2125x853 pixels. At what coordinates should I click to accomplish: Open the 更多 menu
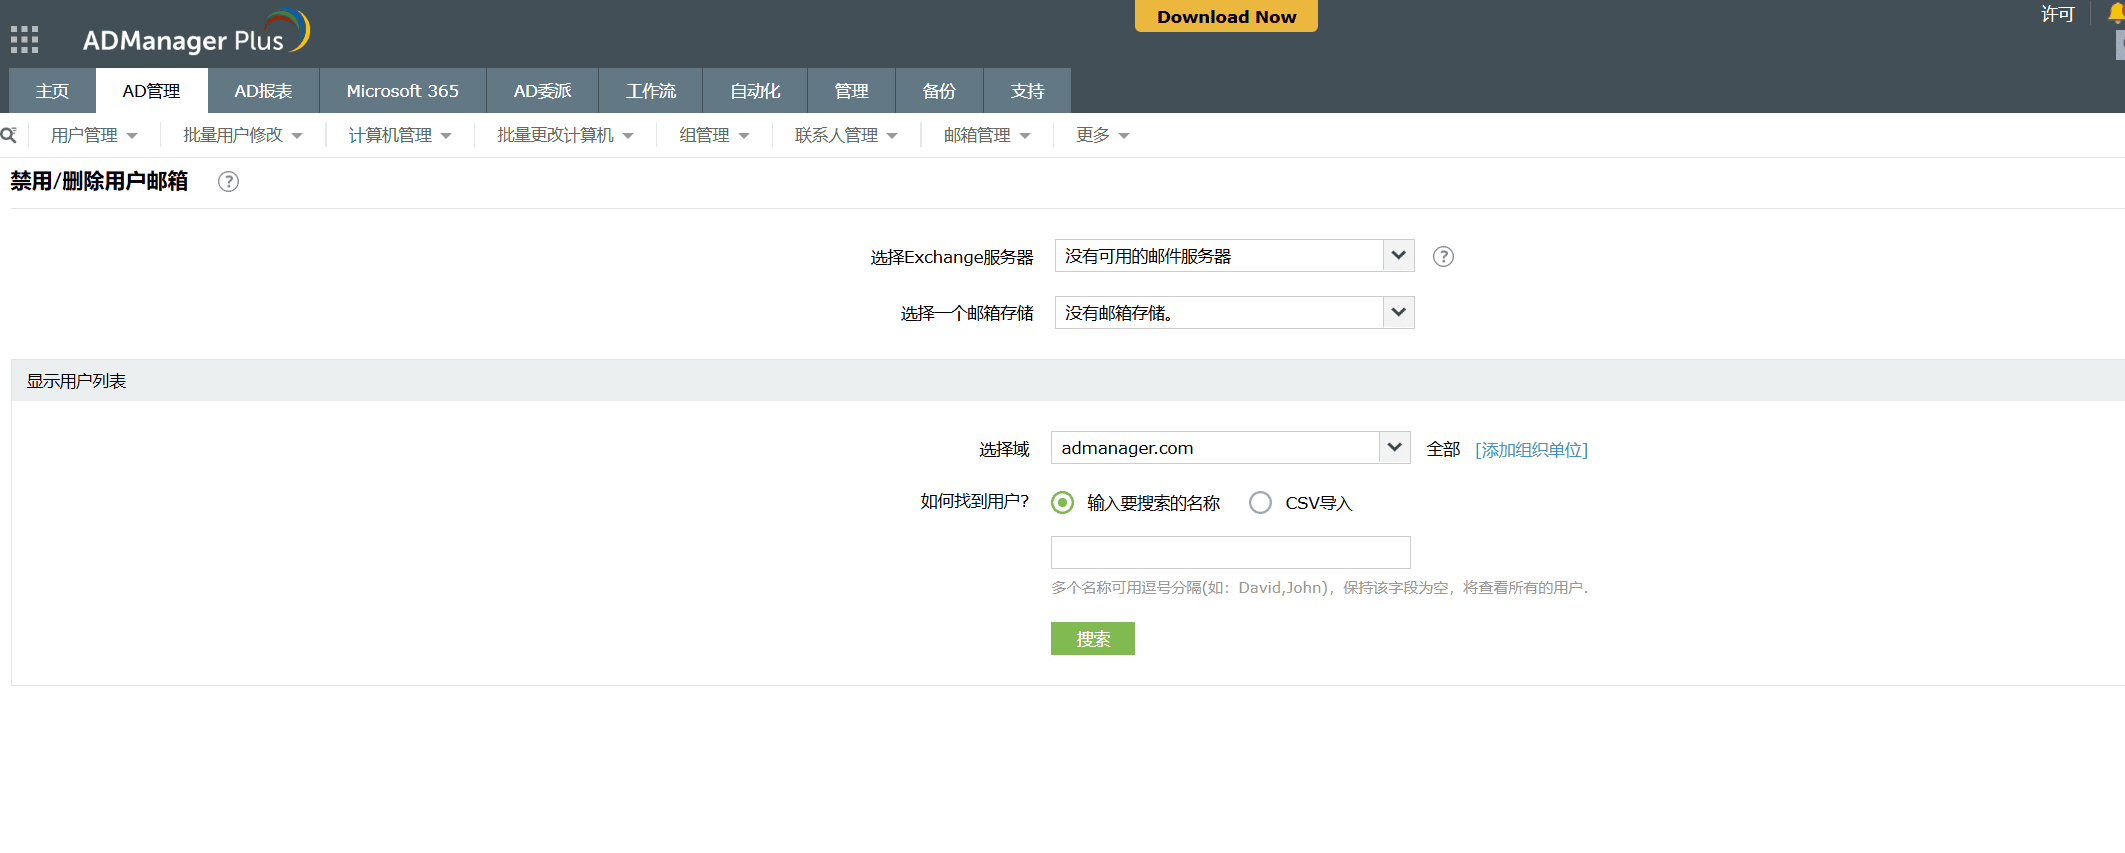click(1102, 135)
